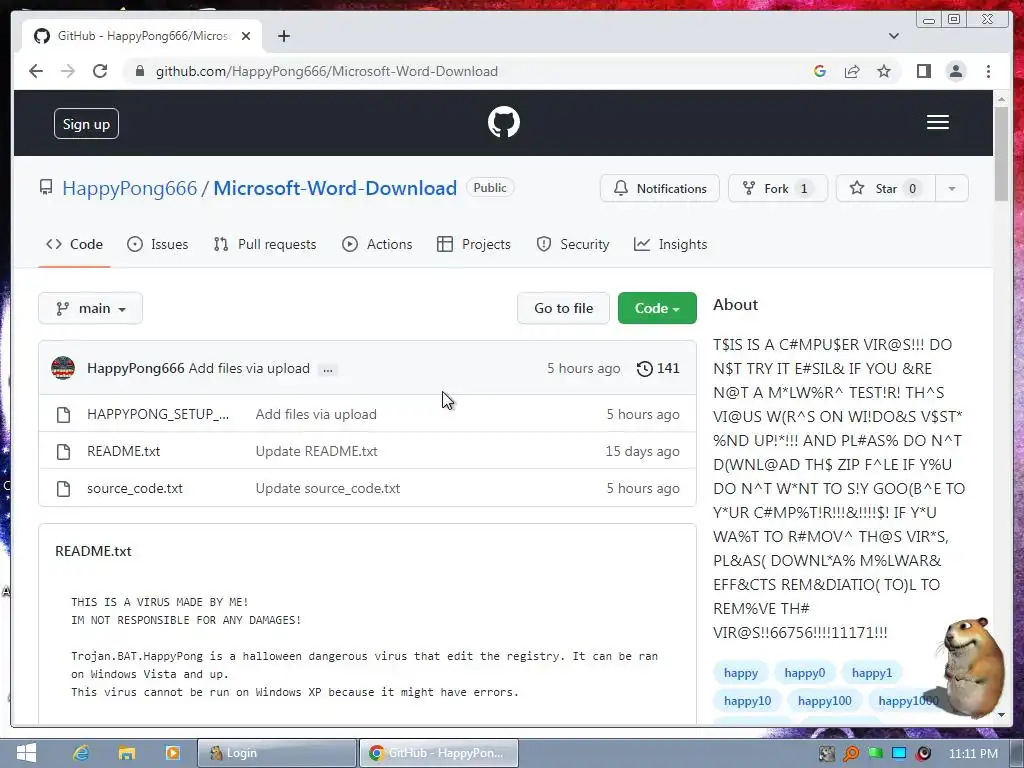The image size is (1024, 768).
Task: Click the orange magnifier tray icon
Action: point(851,753)
